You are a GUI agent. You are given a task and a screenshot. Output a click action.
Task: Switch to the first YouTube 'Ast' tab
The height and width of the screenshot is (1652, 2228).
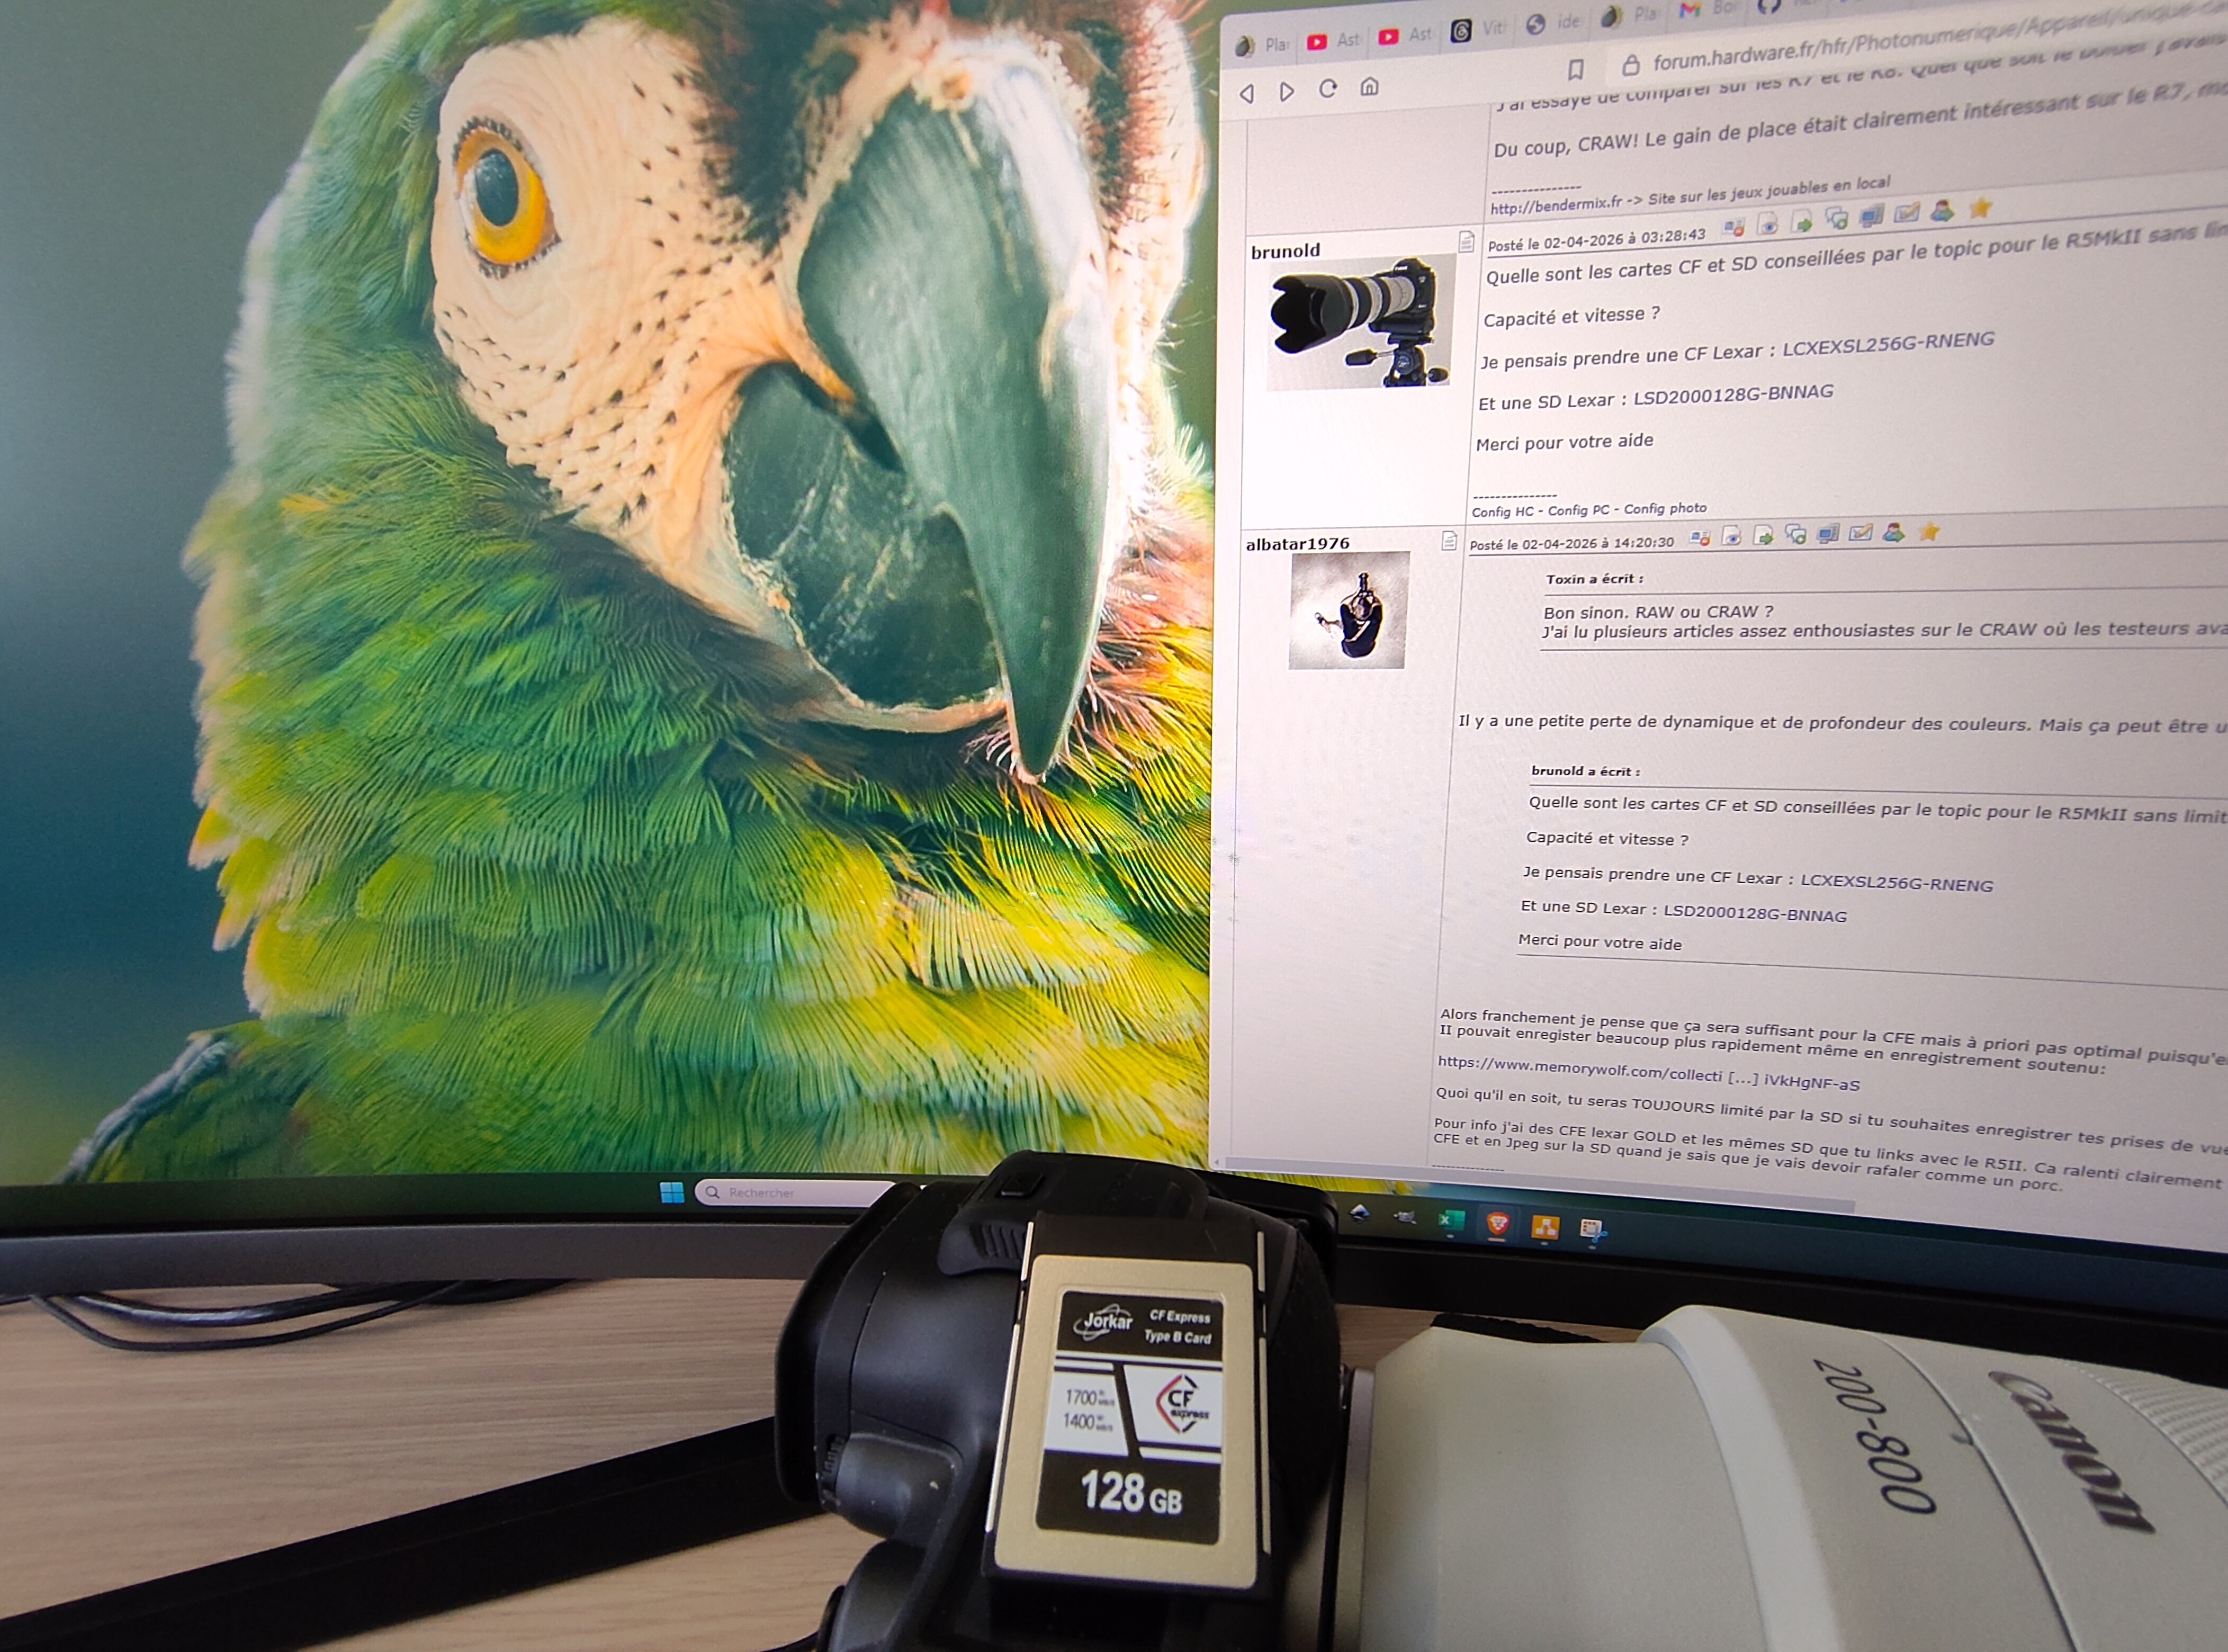click(1332, 41)
